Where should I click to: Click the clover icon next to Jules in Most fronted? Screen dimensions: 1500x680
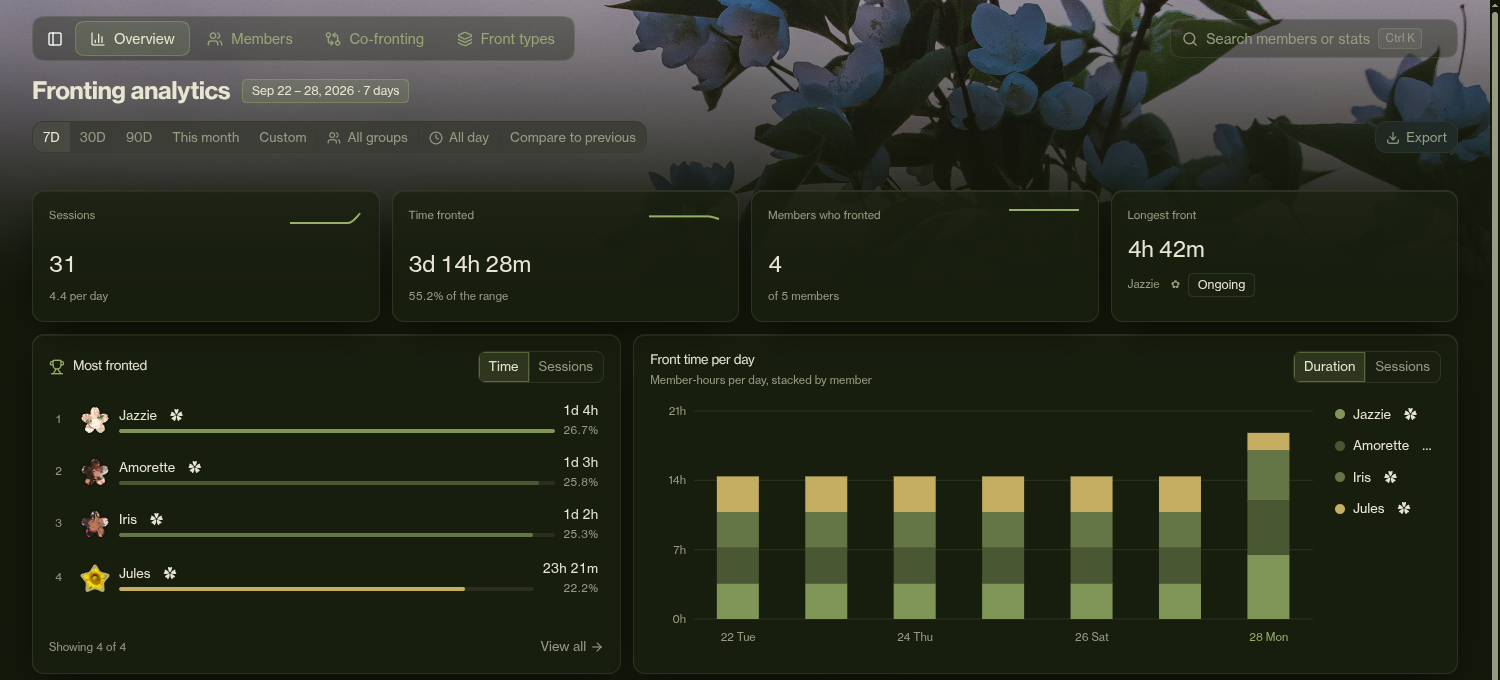[170, 573]
